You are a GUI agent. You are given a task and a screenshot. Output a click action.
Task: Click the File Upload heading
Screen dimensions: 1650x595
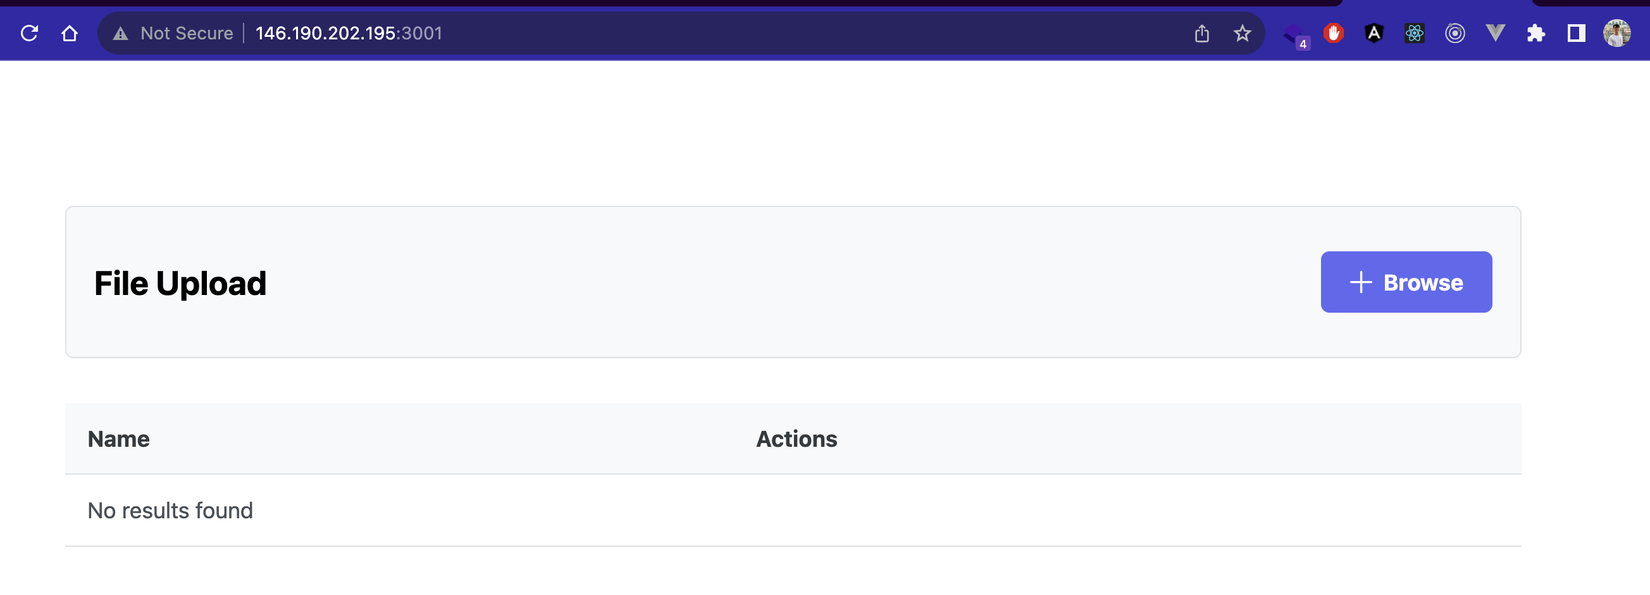coord(180,284)
